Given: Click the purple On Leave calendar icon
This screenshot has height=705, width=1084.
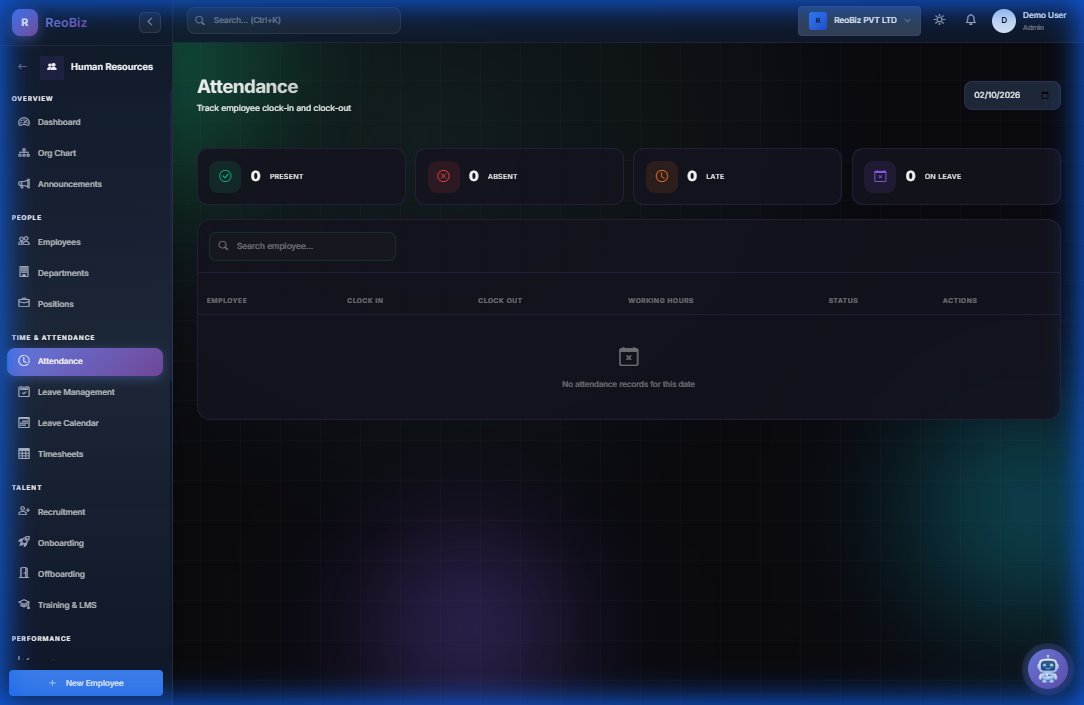Looking at the screenshot, I should click(x=880, y=176).
